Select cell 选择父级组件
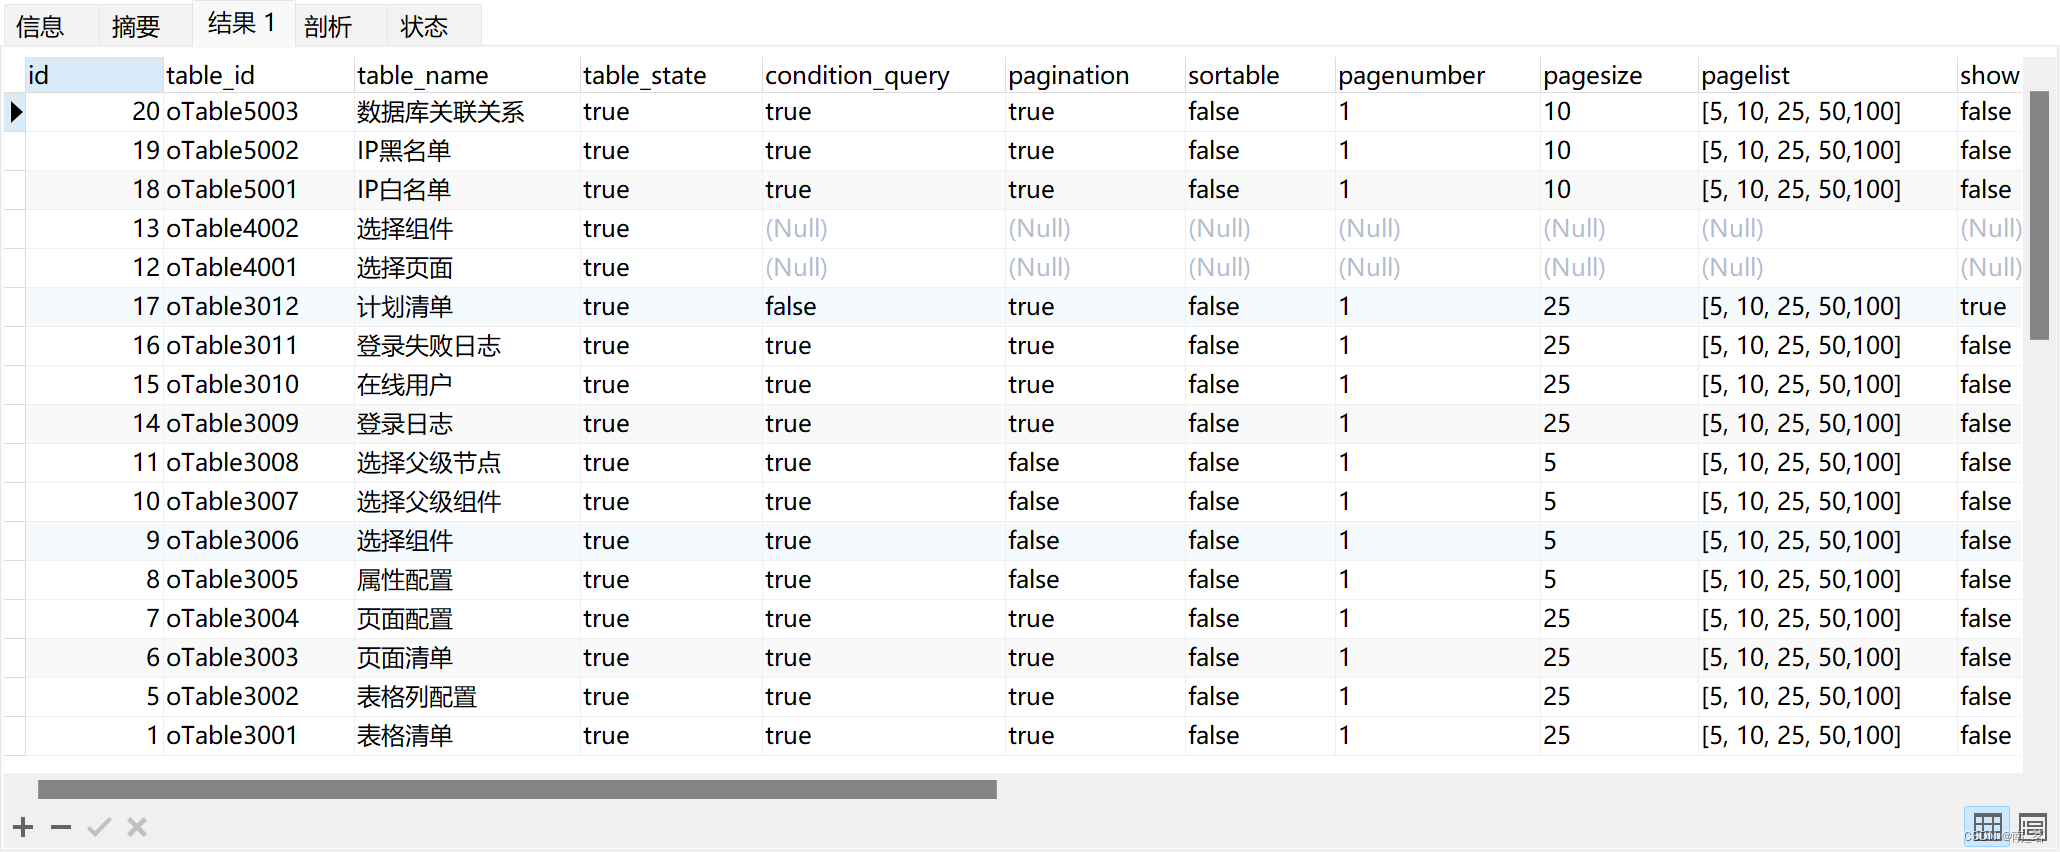 [x=467, y=501]
